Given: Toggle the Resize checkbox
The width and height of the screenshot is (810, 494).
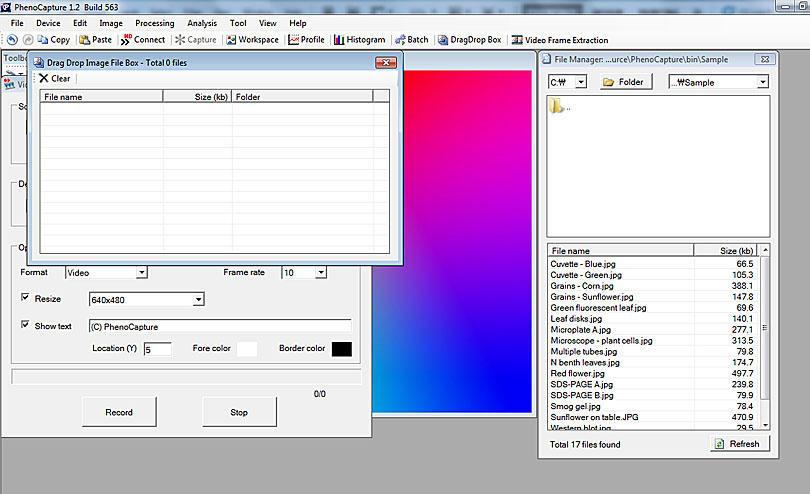Looking at the screenshot, I should click(26, 298).
